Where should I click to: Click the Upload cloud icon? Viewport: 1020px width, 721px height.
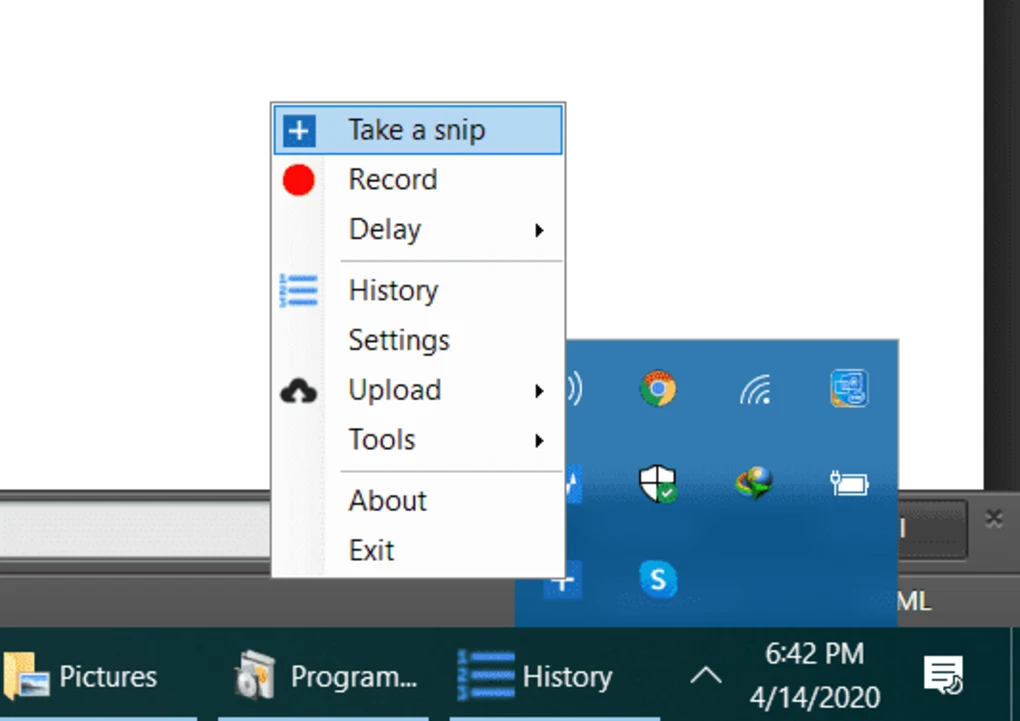click(297, 390)
